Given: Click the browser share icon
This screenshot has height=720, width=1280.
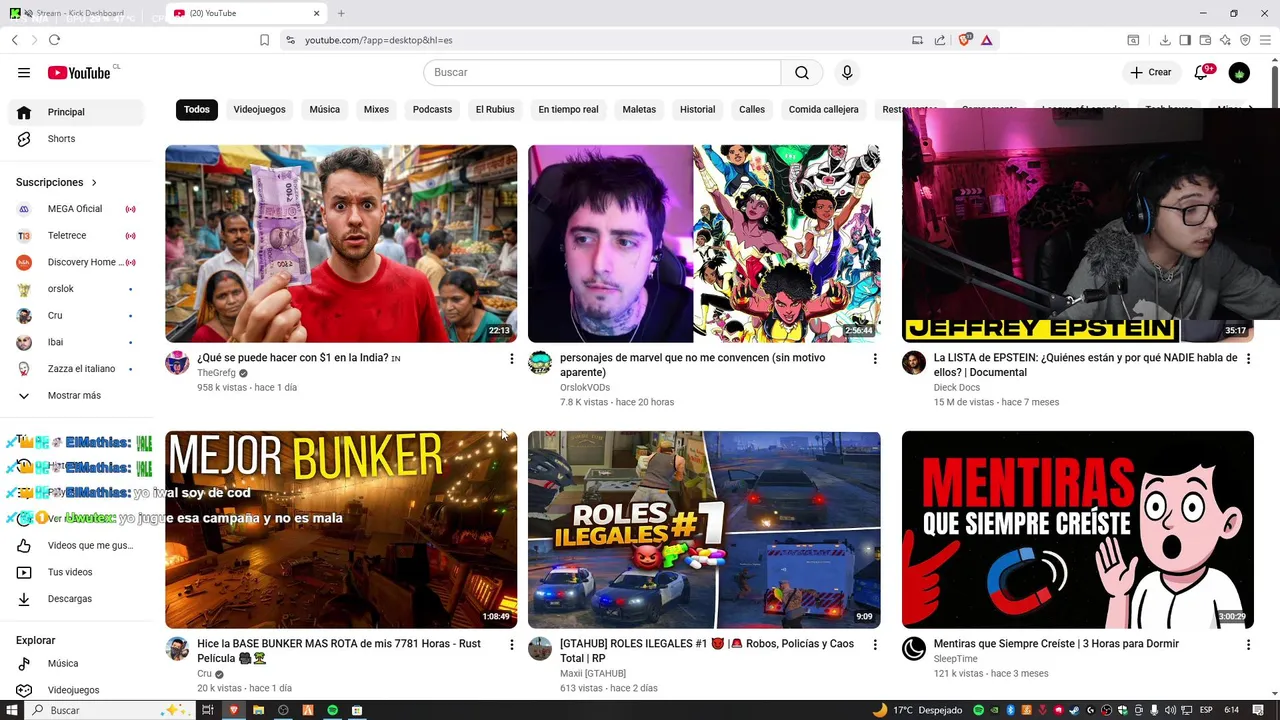Looking at the screenshot, I should pyautogui.click(x=940, y=40).
